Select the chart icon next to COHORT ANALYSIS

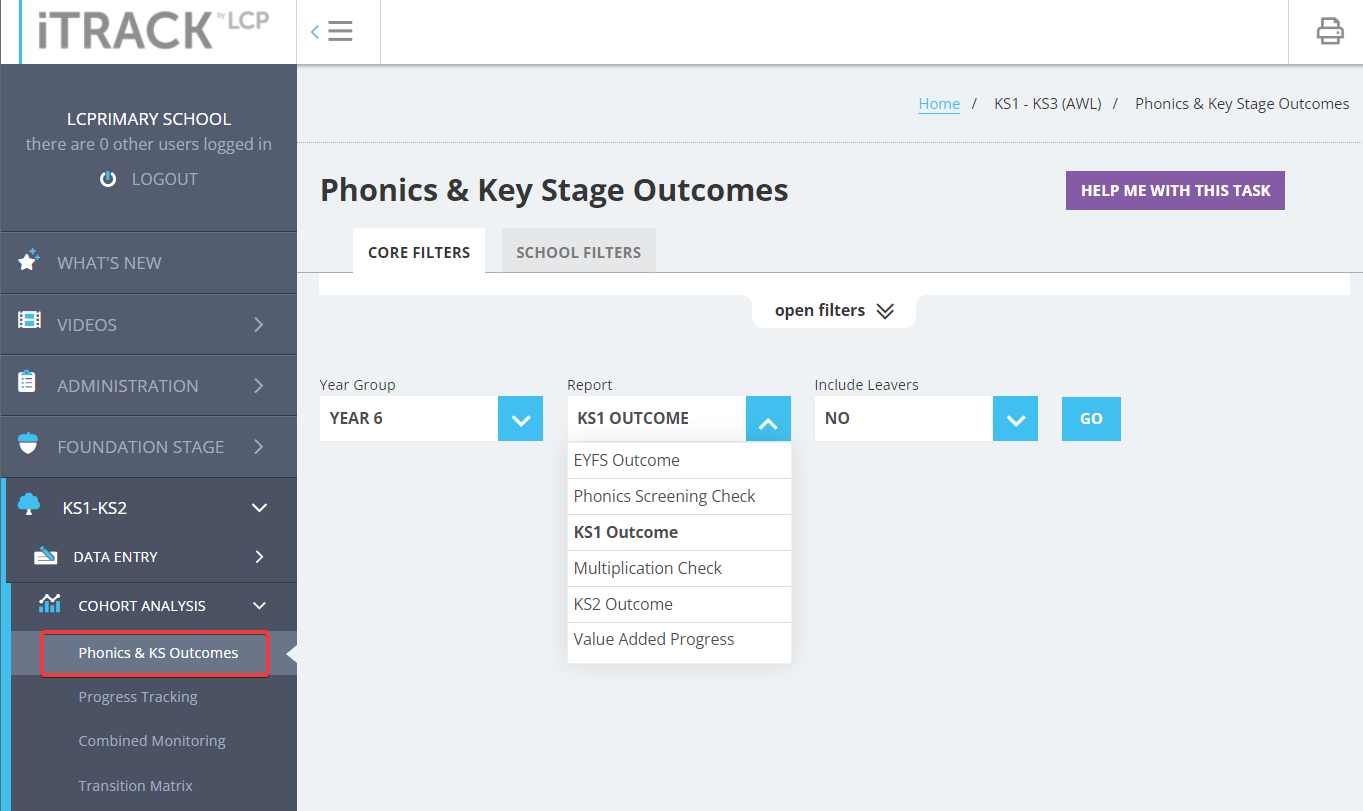click(x=50, y=605)
